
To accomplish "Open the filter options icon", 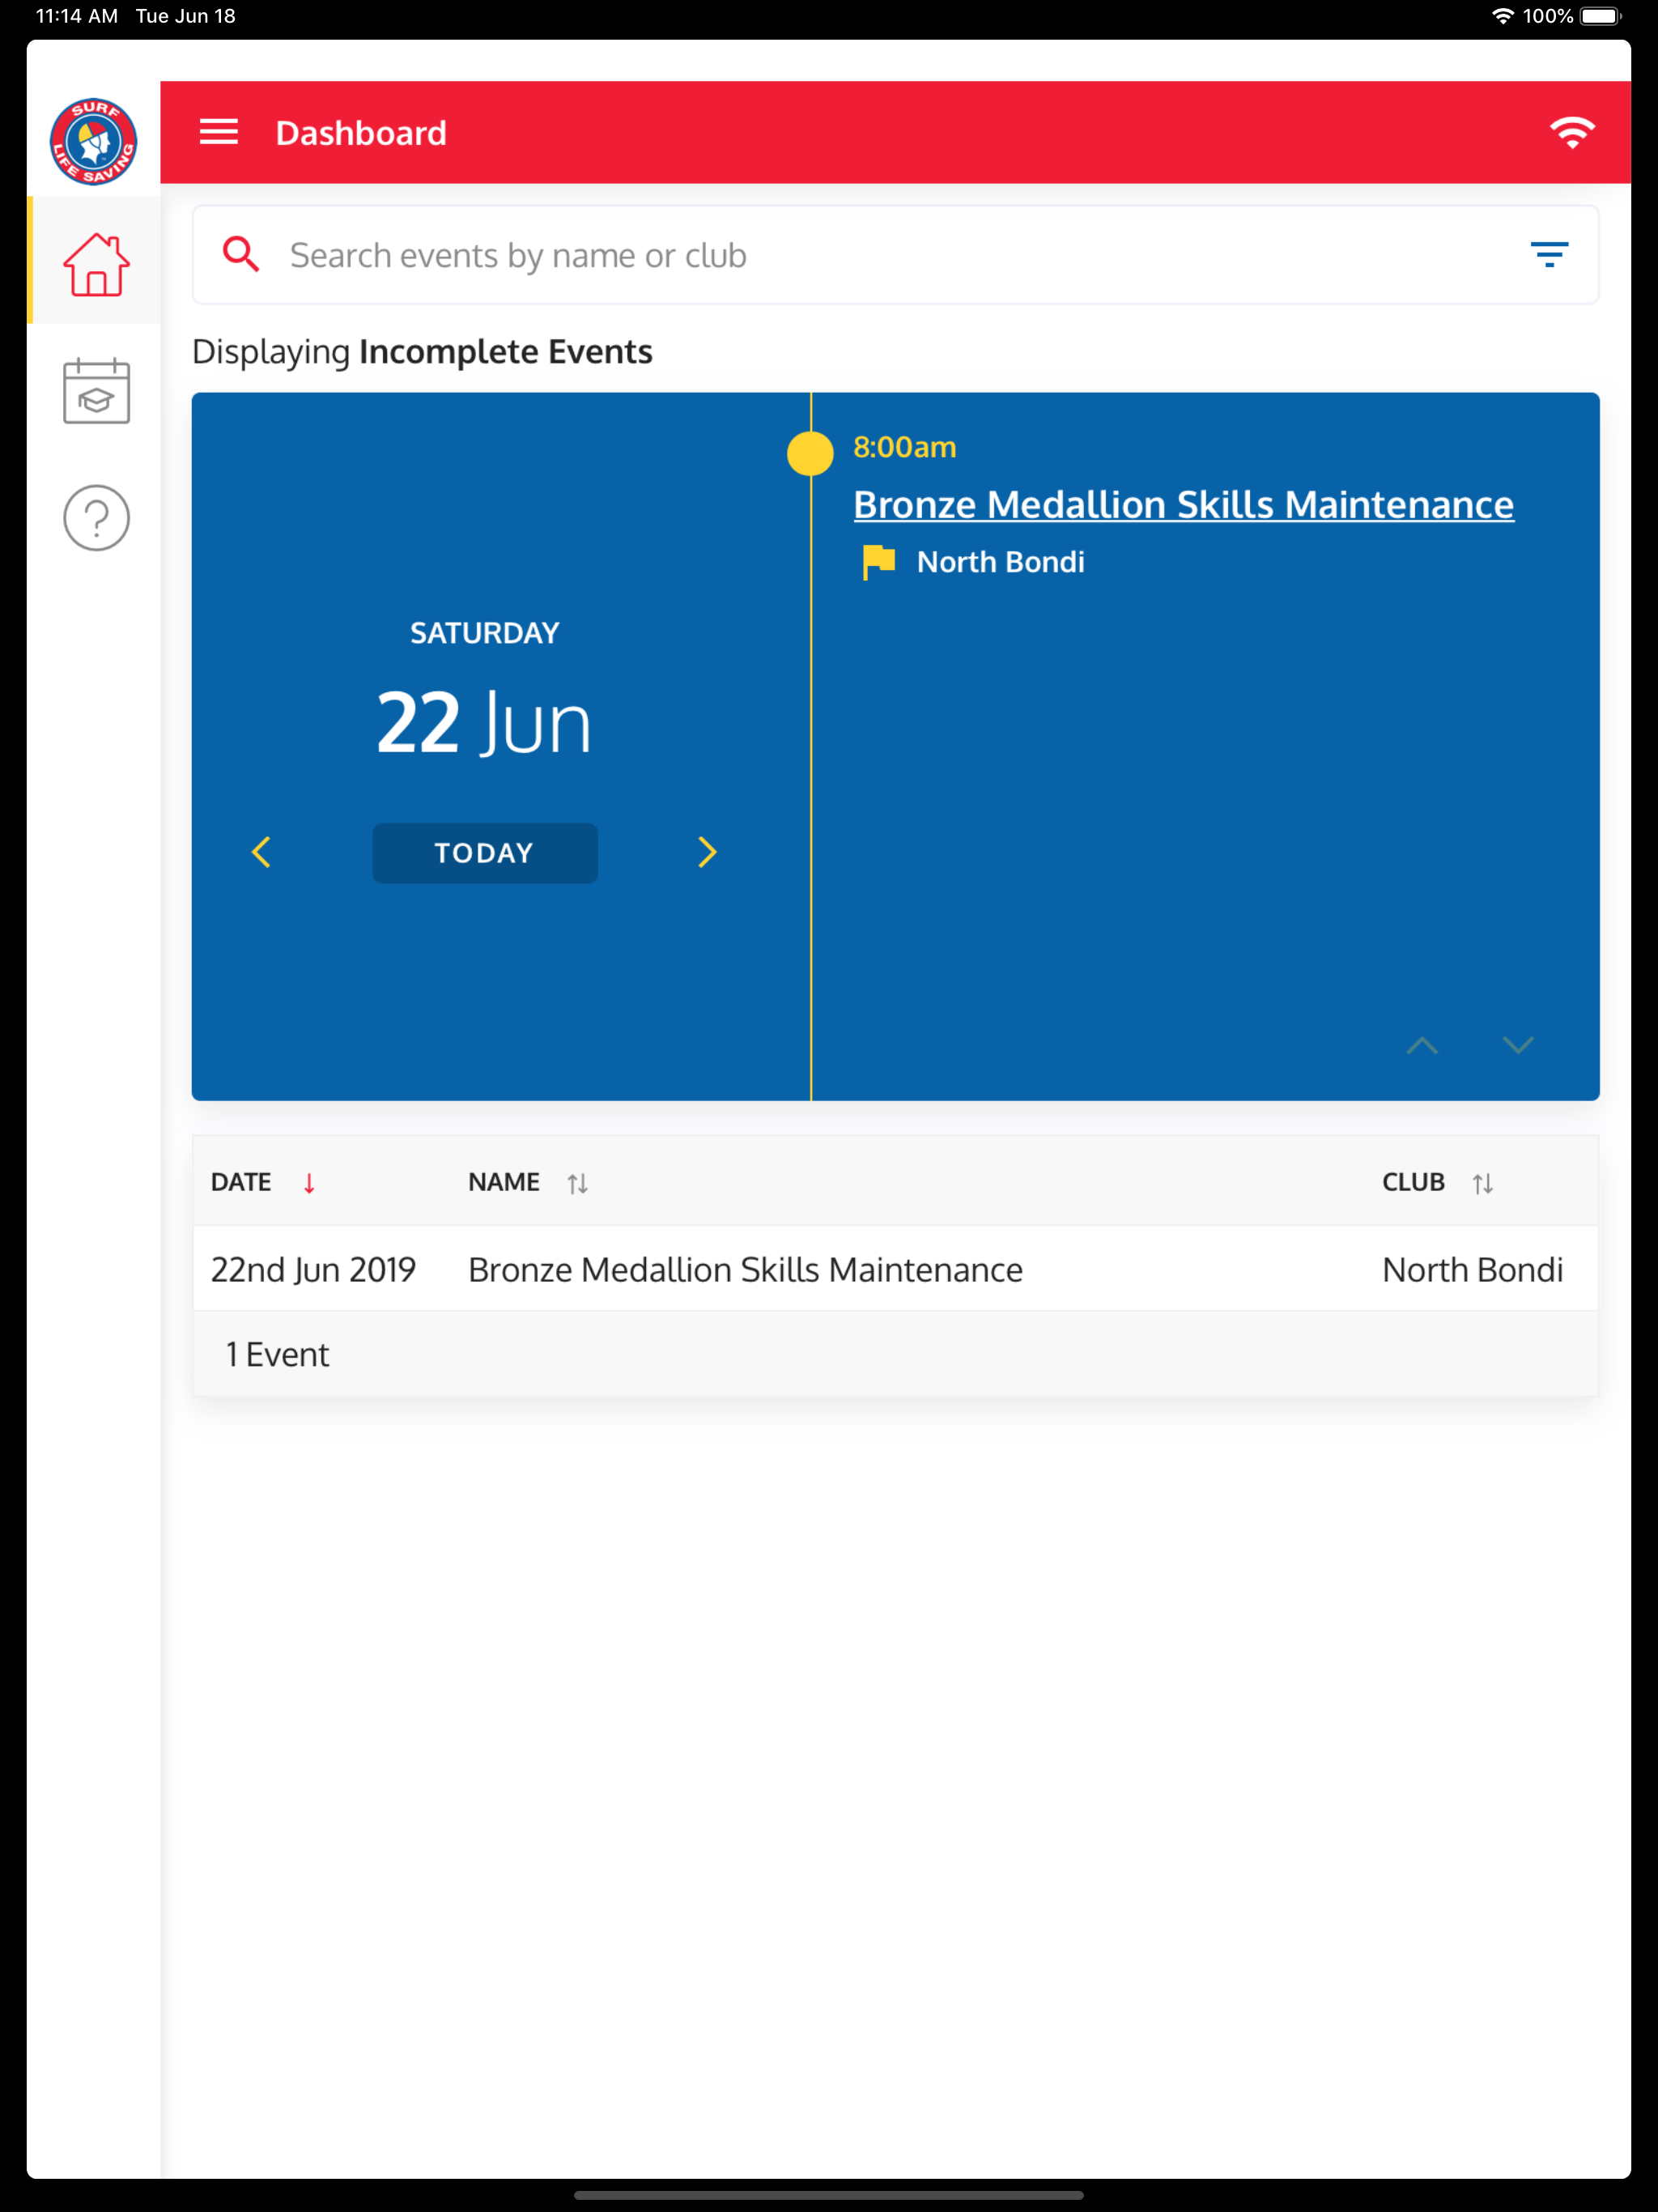I will pos(1549,254).
